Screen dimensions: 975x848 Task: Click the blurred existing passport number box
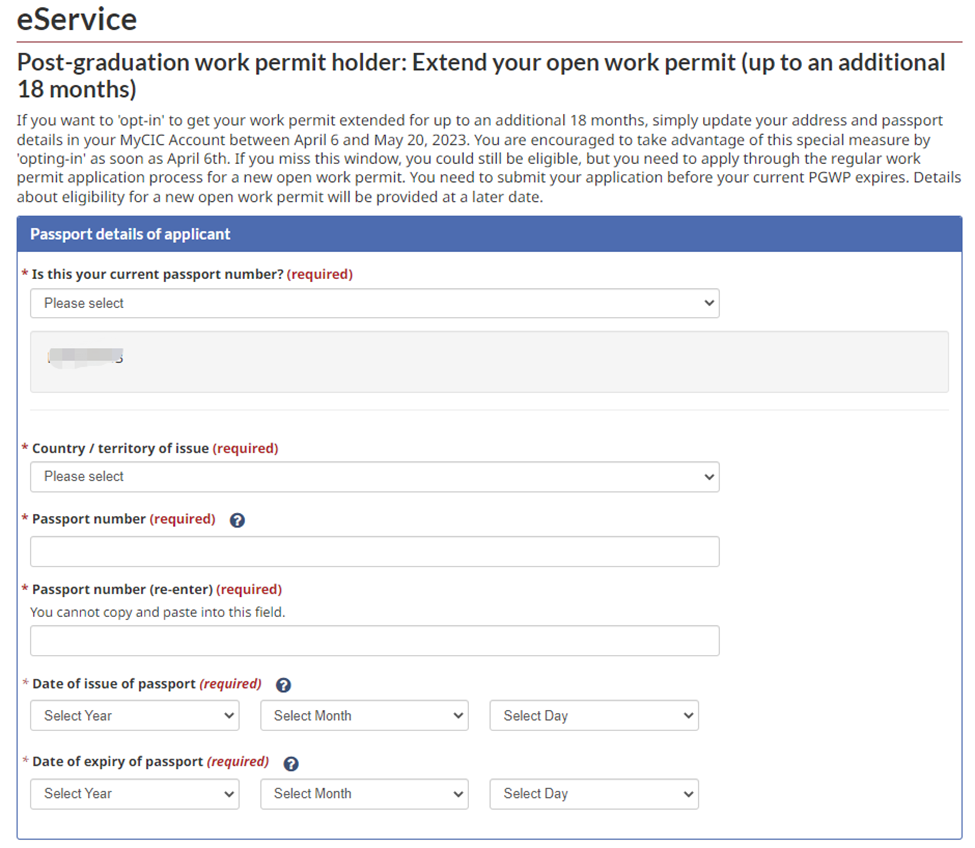coord(489,362)
